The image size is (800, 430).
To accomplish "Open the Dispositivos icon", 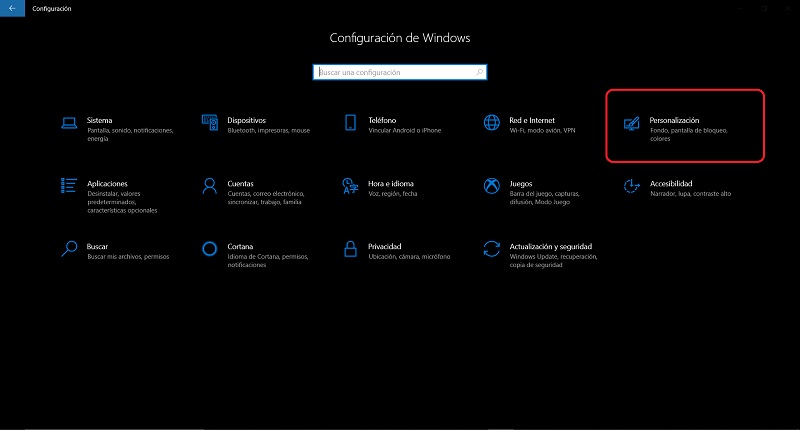I will [210, 123].
